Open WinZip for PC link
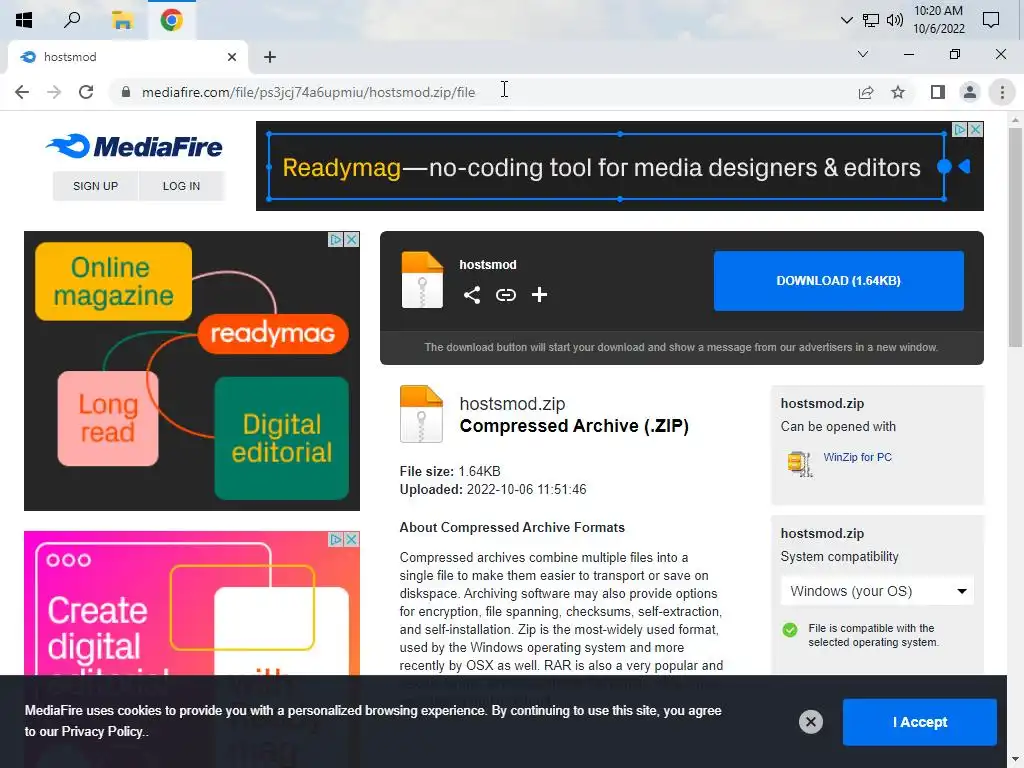This screenshot has width=1024, height=768. [857, 457]
